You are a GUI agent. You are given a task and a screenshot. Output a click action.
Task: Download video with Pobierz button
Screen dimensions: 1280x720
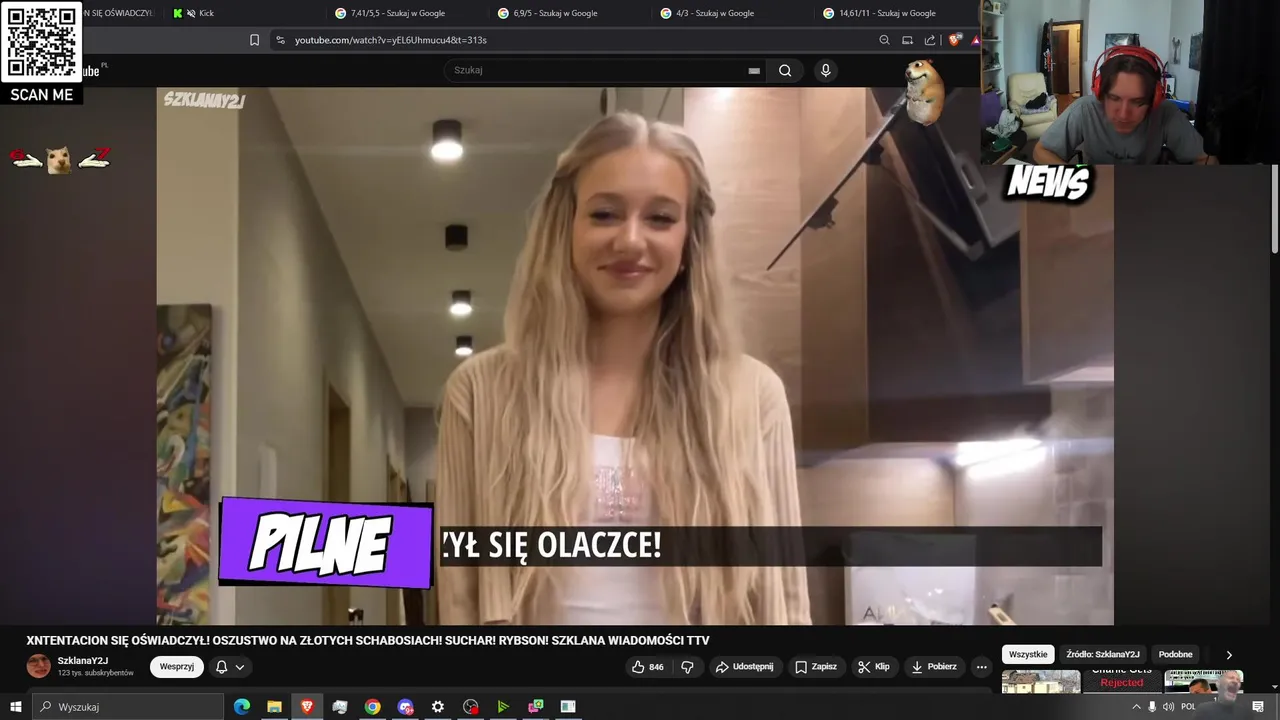click(x=934, y=667)
